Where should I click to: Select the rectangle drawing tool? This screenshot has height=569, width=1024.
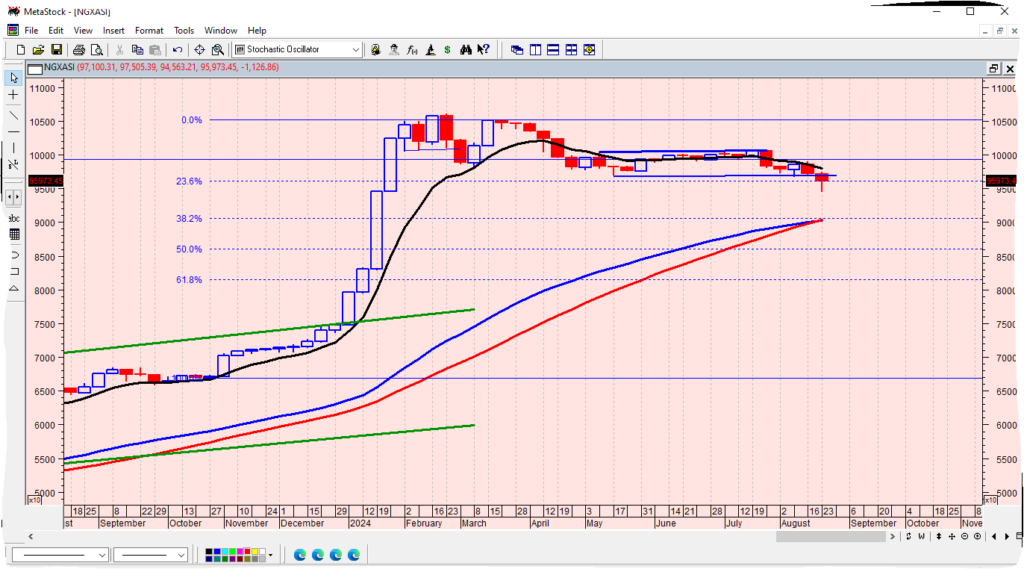pyautogui.click(x=14, y=271)
